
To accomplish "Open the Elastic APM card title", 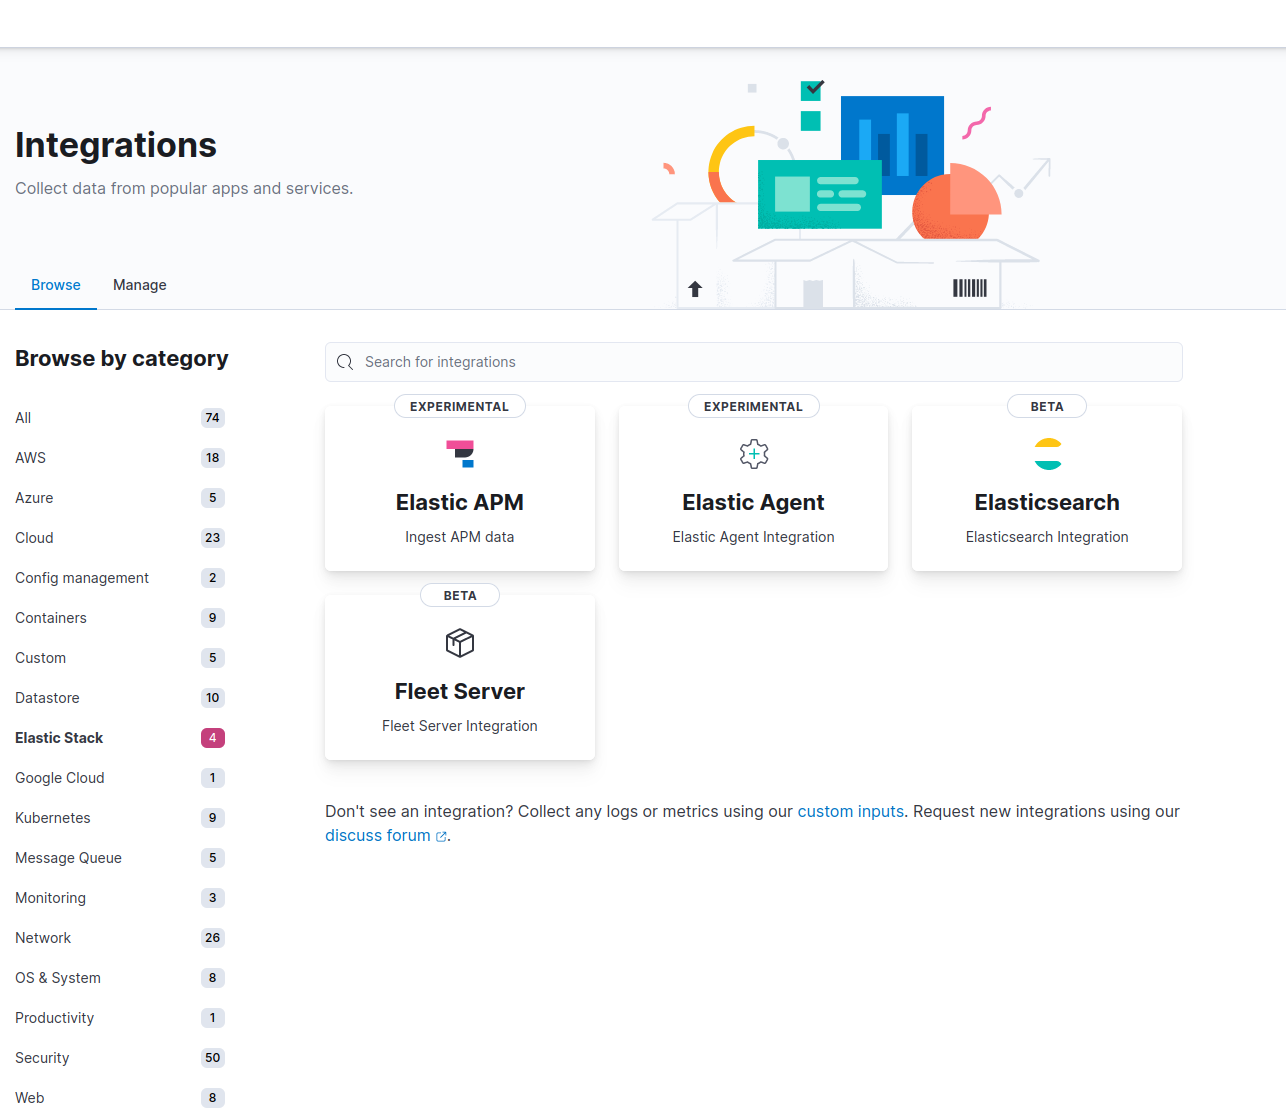I will tap(460, 502).
